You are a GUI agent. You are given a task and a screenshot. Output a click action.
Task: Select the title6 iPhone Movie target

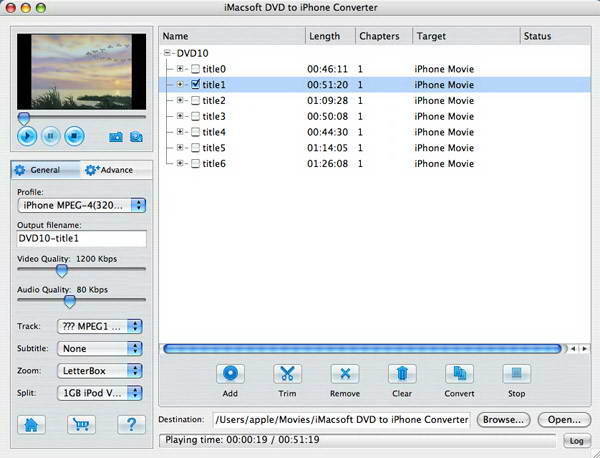click(x=444, y=163)
